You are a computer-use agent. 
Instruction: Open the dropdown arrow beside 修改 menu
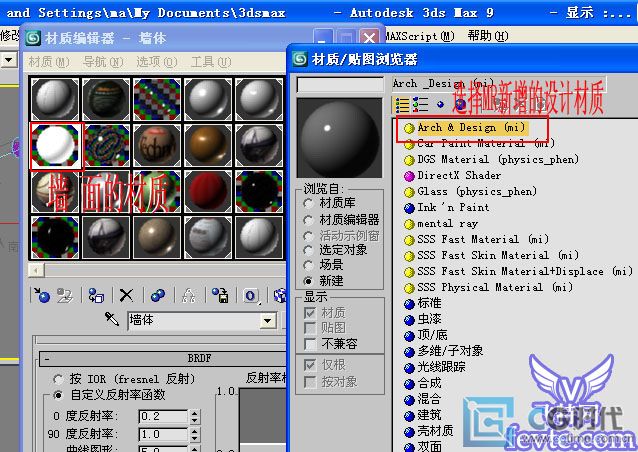pyautogui.click(x=9, y=60)
